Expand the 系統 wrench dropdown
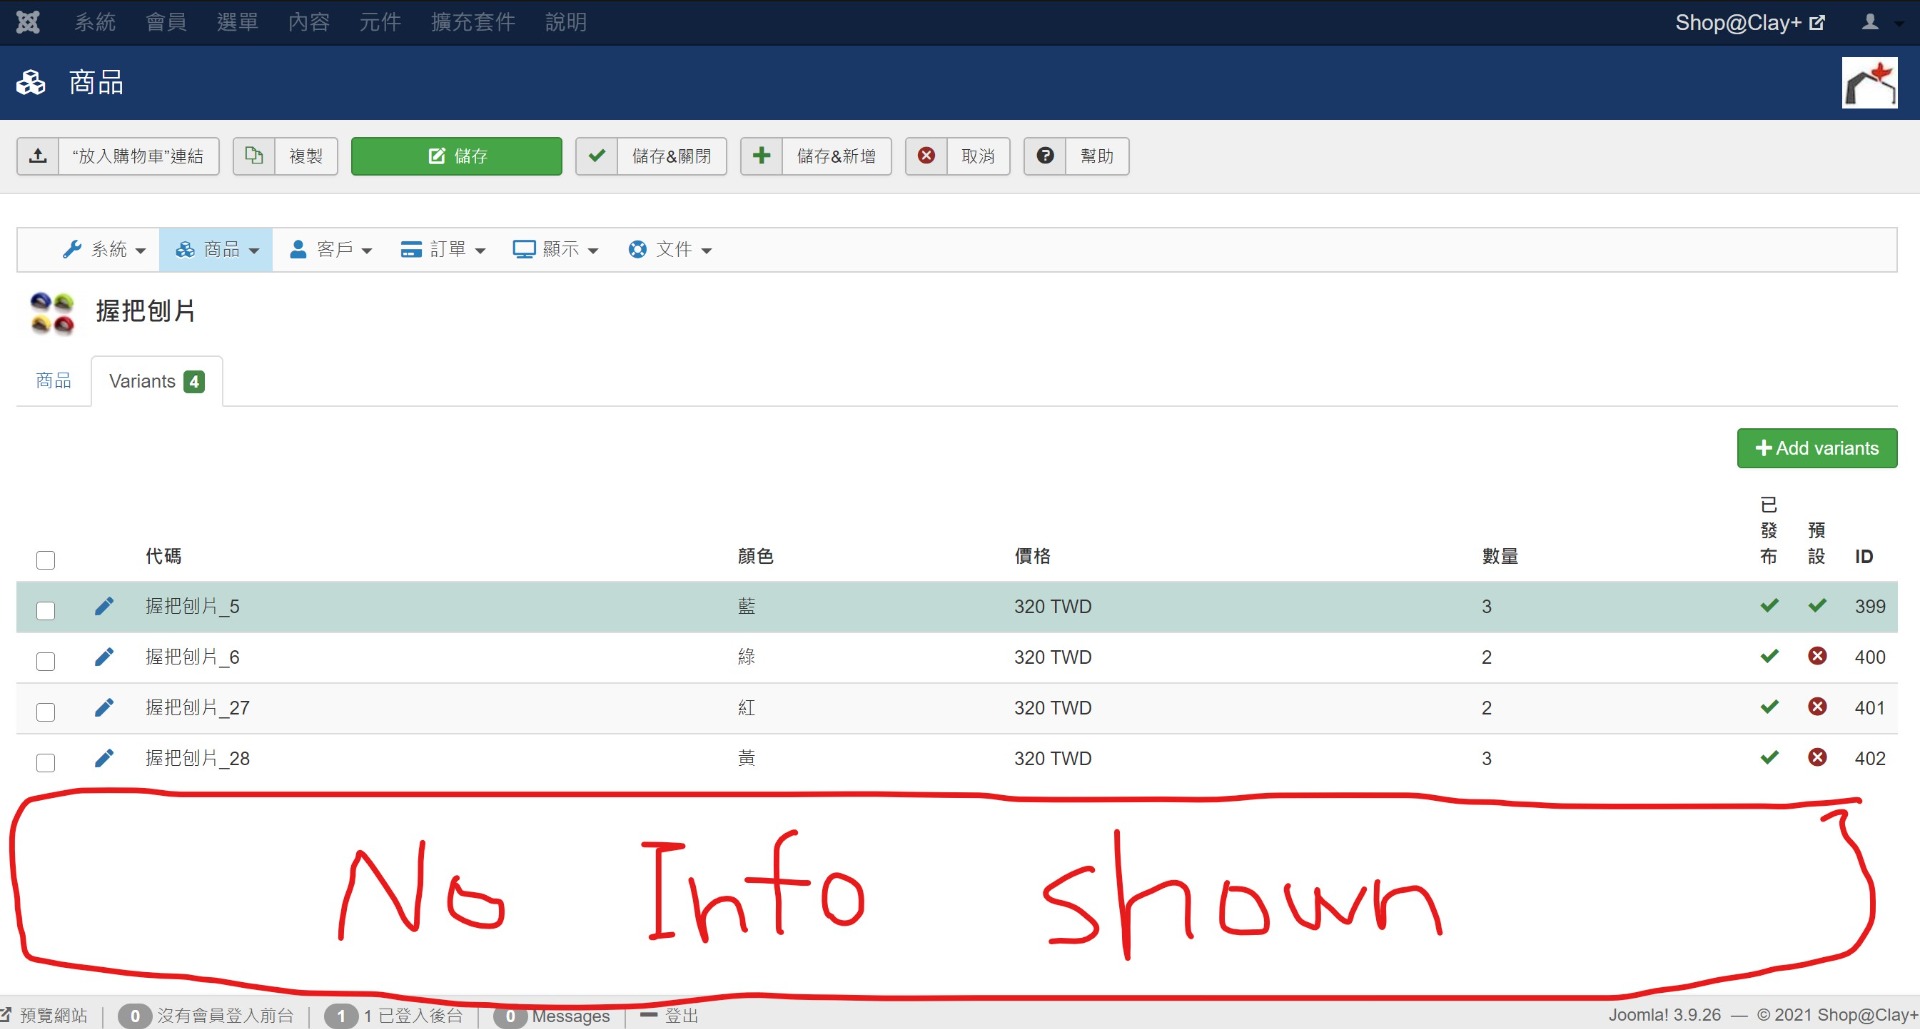 [x=103, y=250]
